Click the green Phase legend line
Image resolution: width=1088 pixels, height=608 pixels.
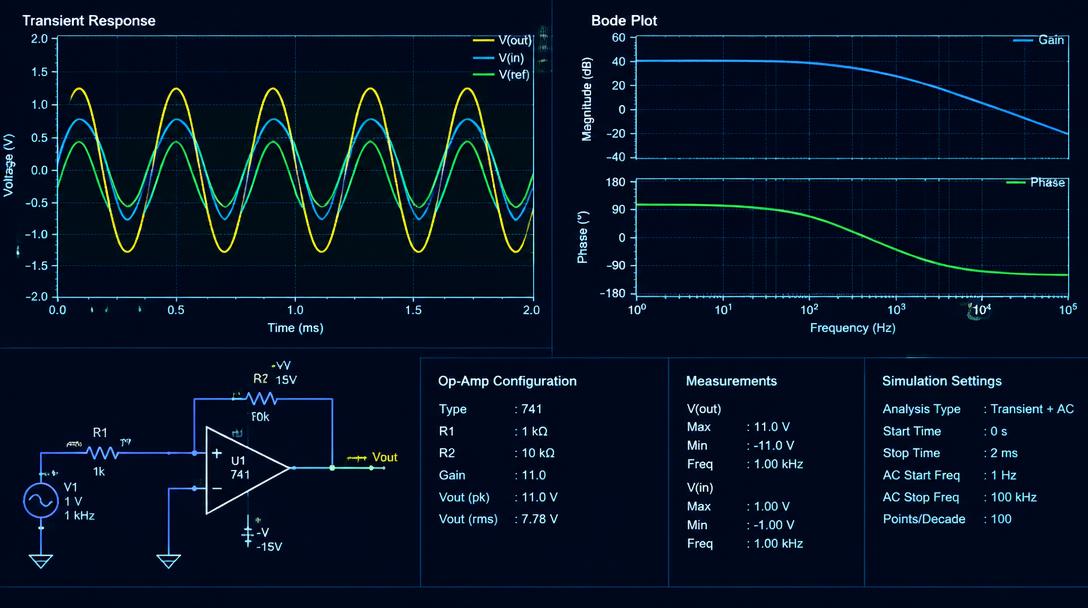(x=1016, y=183)
